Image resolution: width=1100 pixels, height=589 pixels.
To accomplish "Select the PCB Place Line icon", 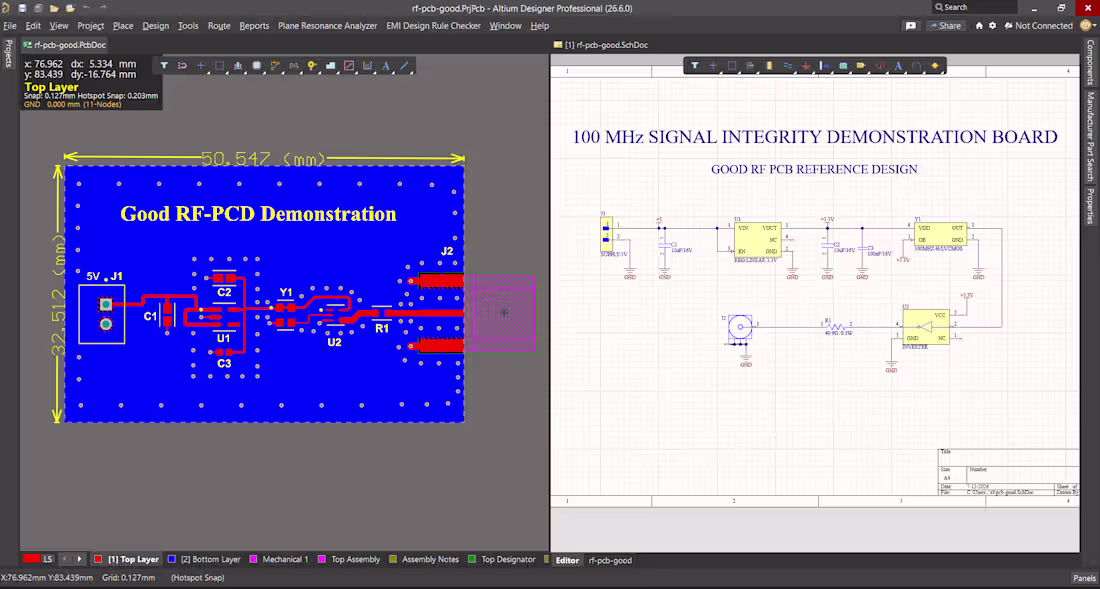I will tap(404, 66).
